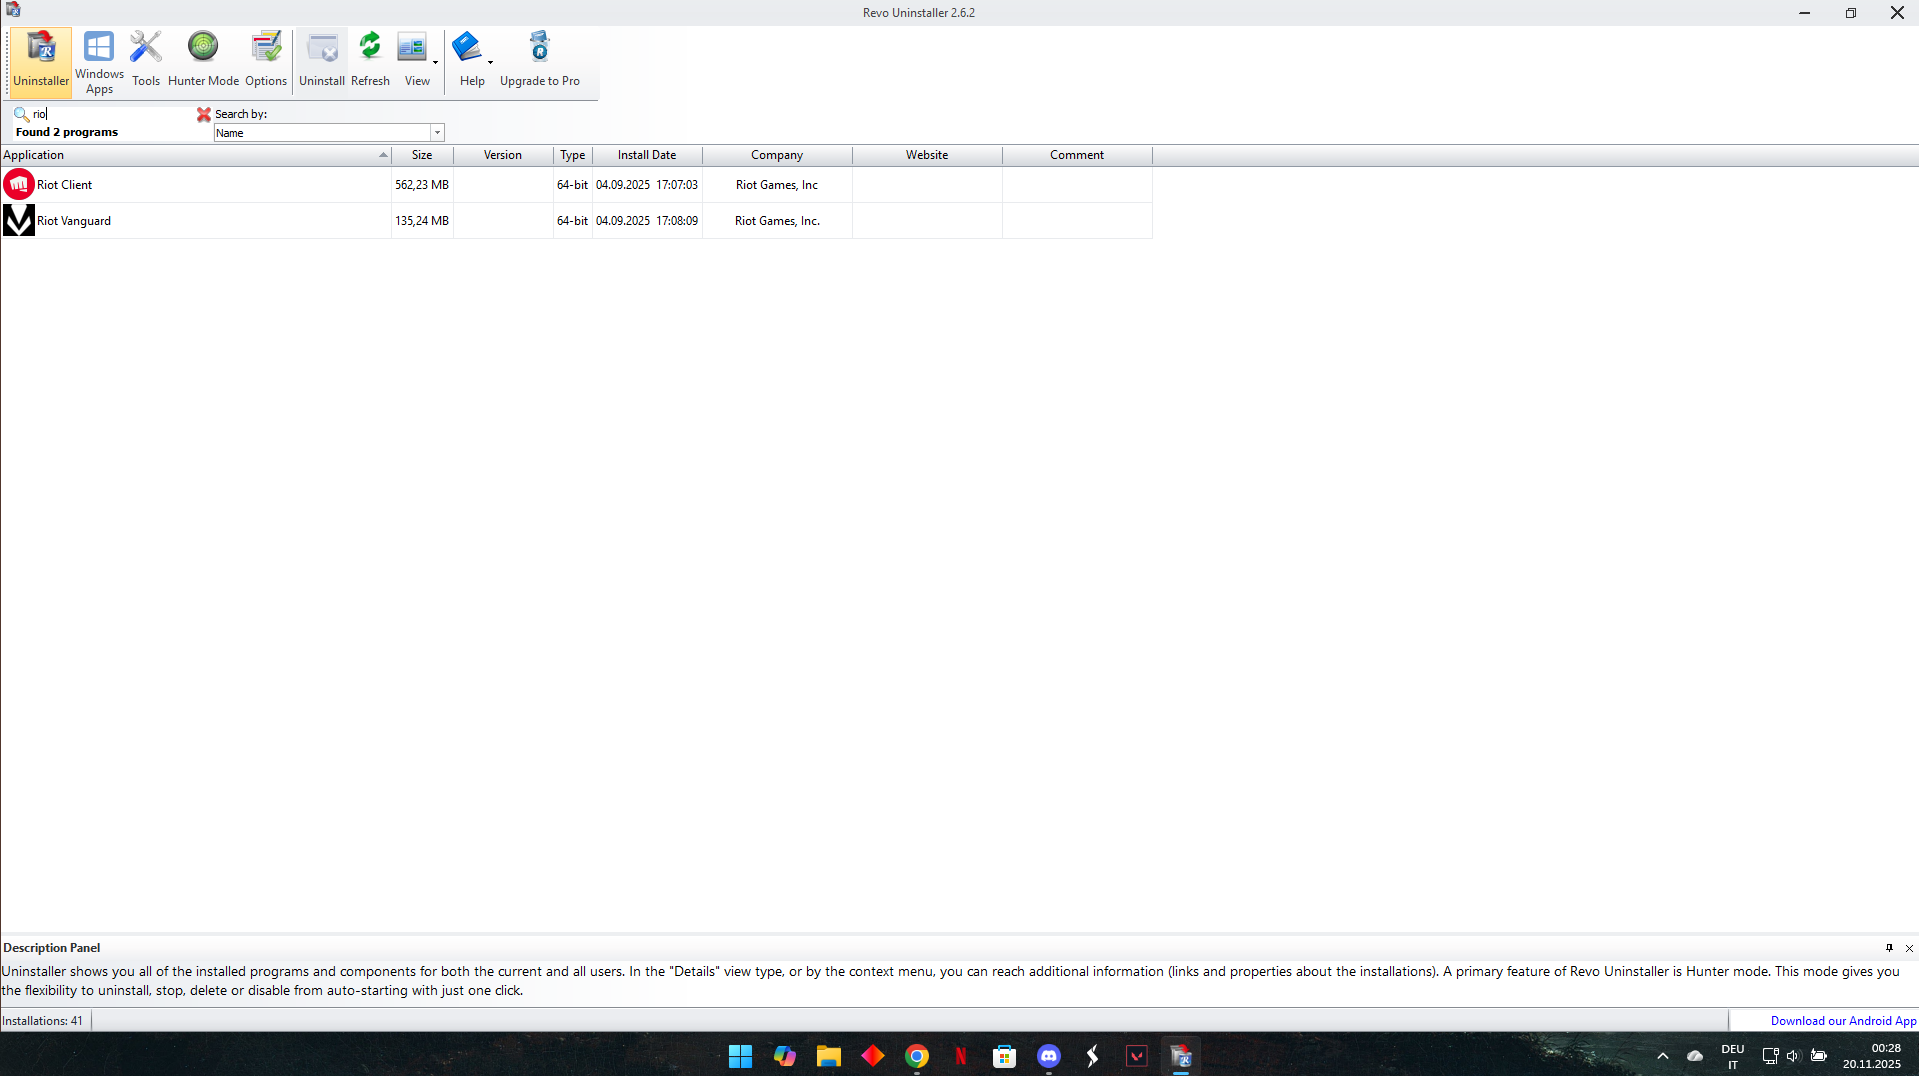Click the Help toolbar icon

click(x=467, y=49)
